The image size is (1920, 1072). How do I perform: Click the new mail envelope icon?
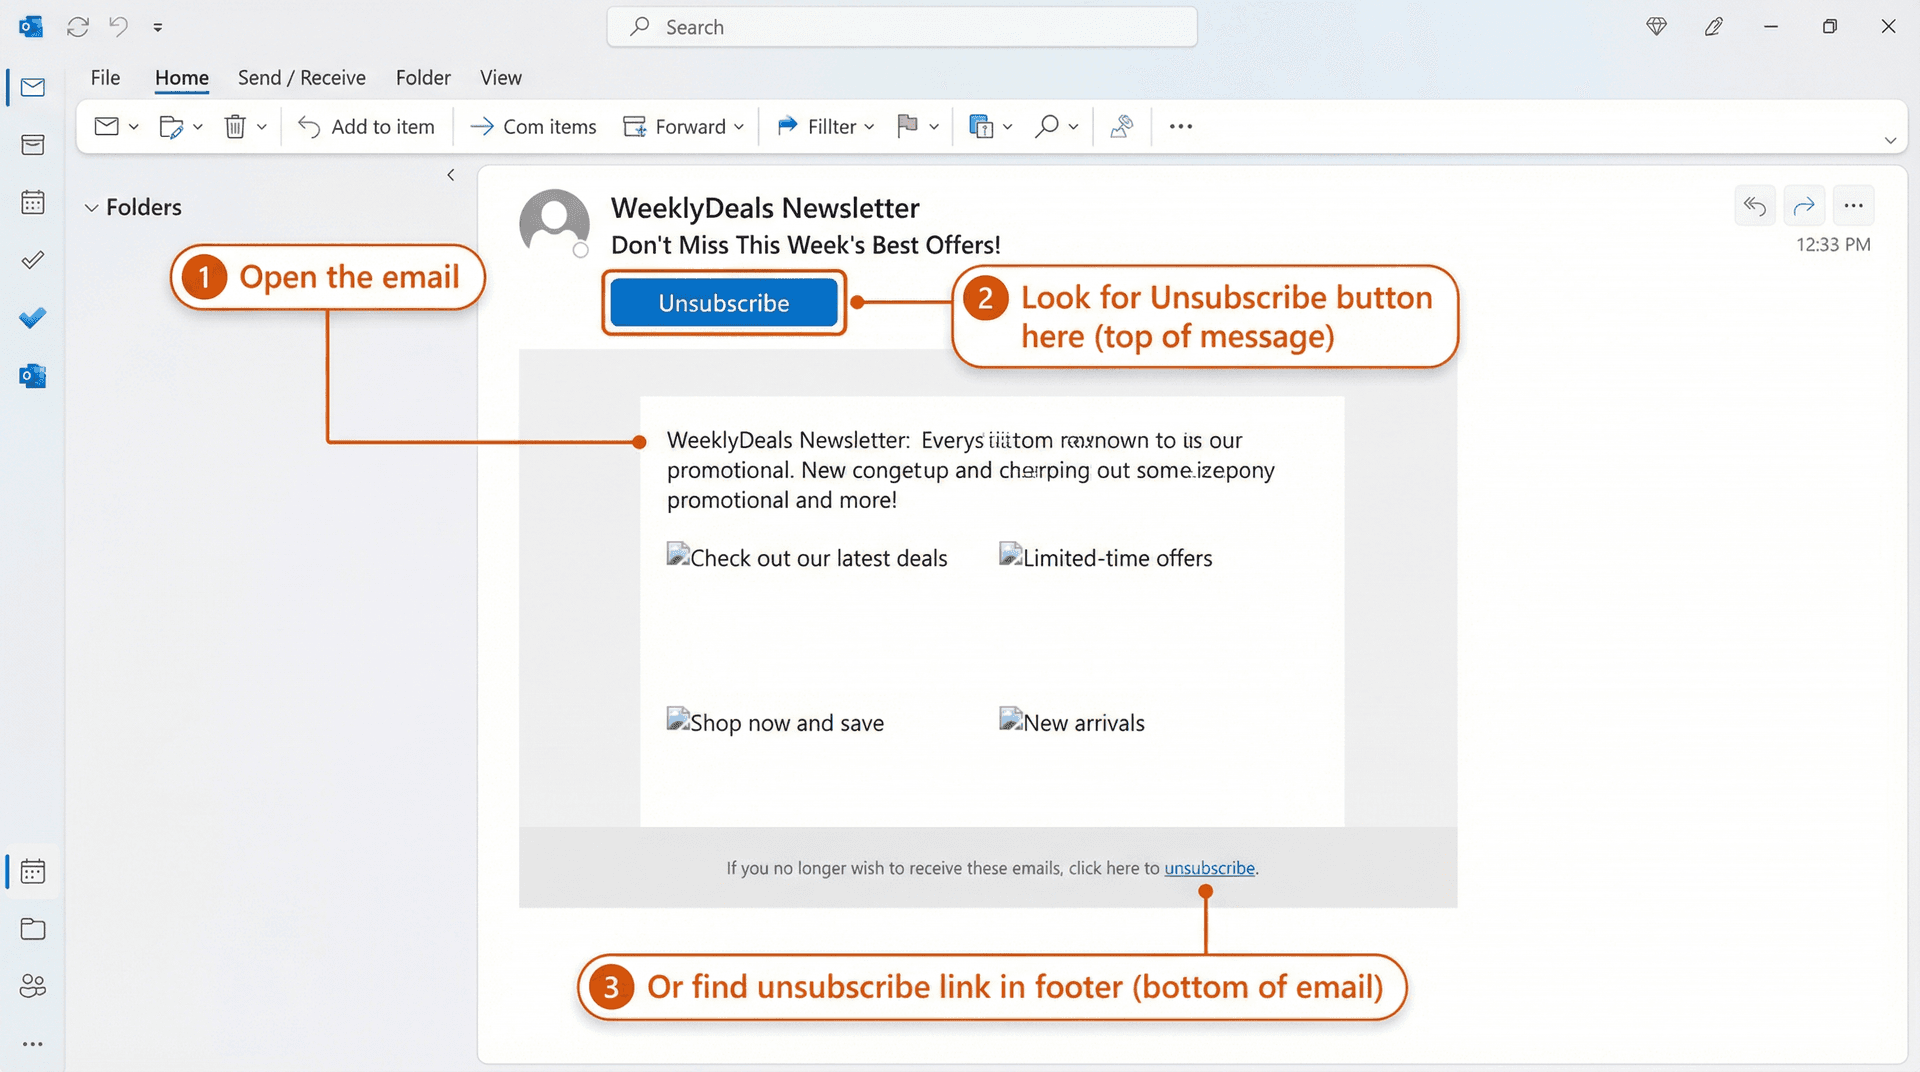[106, 126]
